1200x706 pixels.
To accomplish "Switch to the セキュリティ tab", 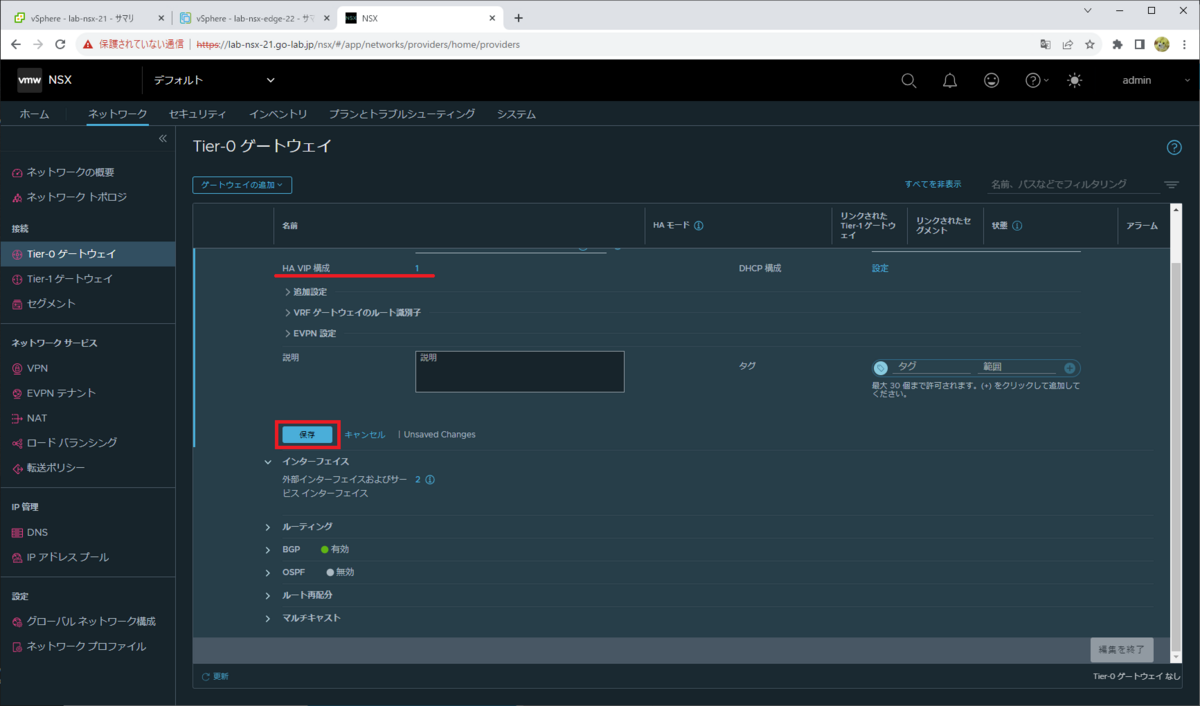I will [x=198, y=114].
